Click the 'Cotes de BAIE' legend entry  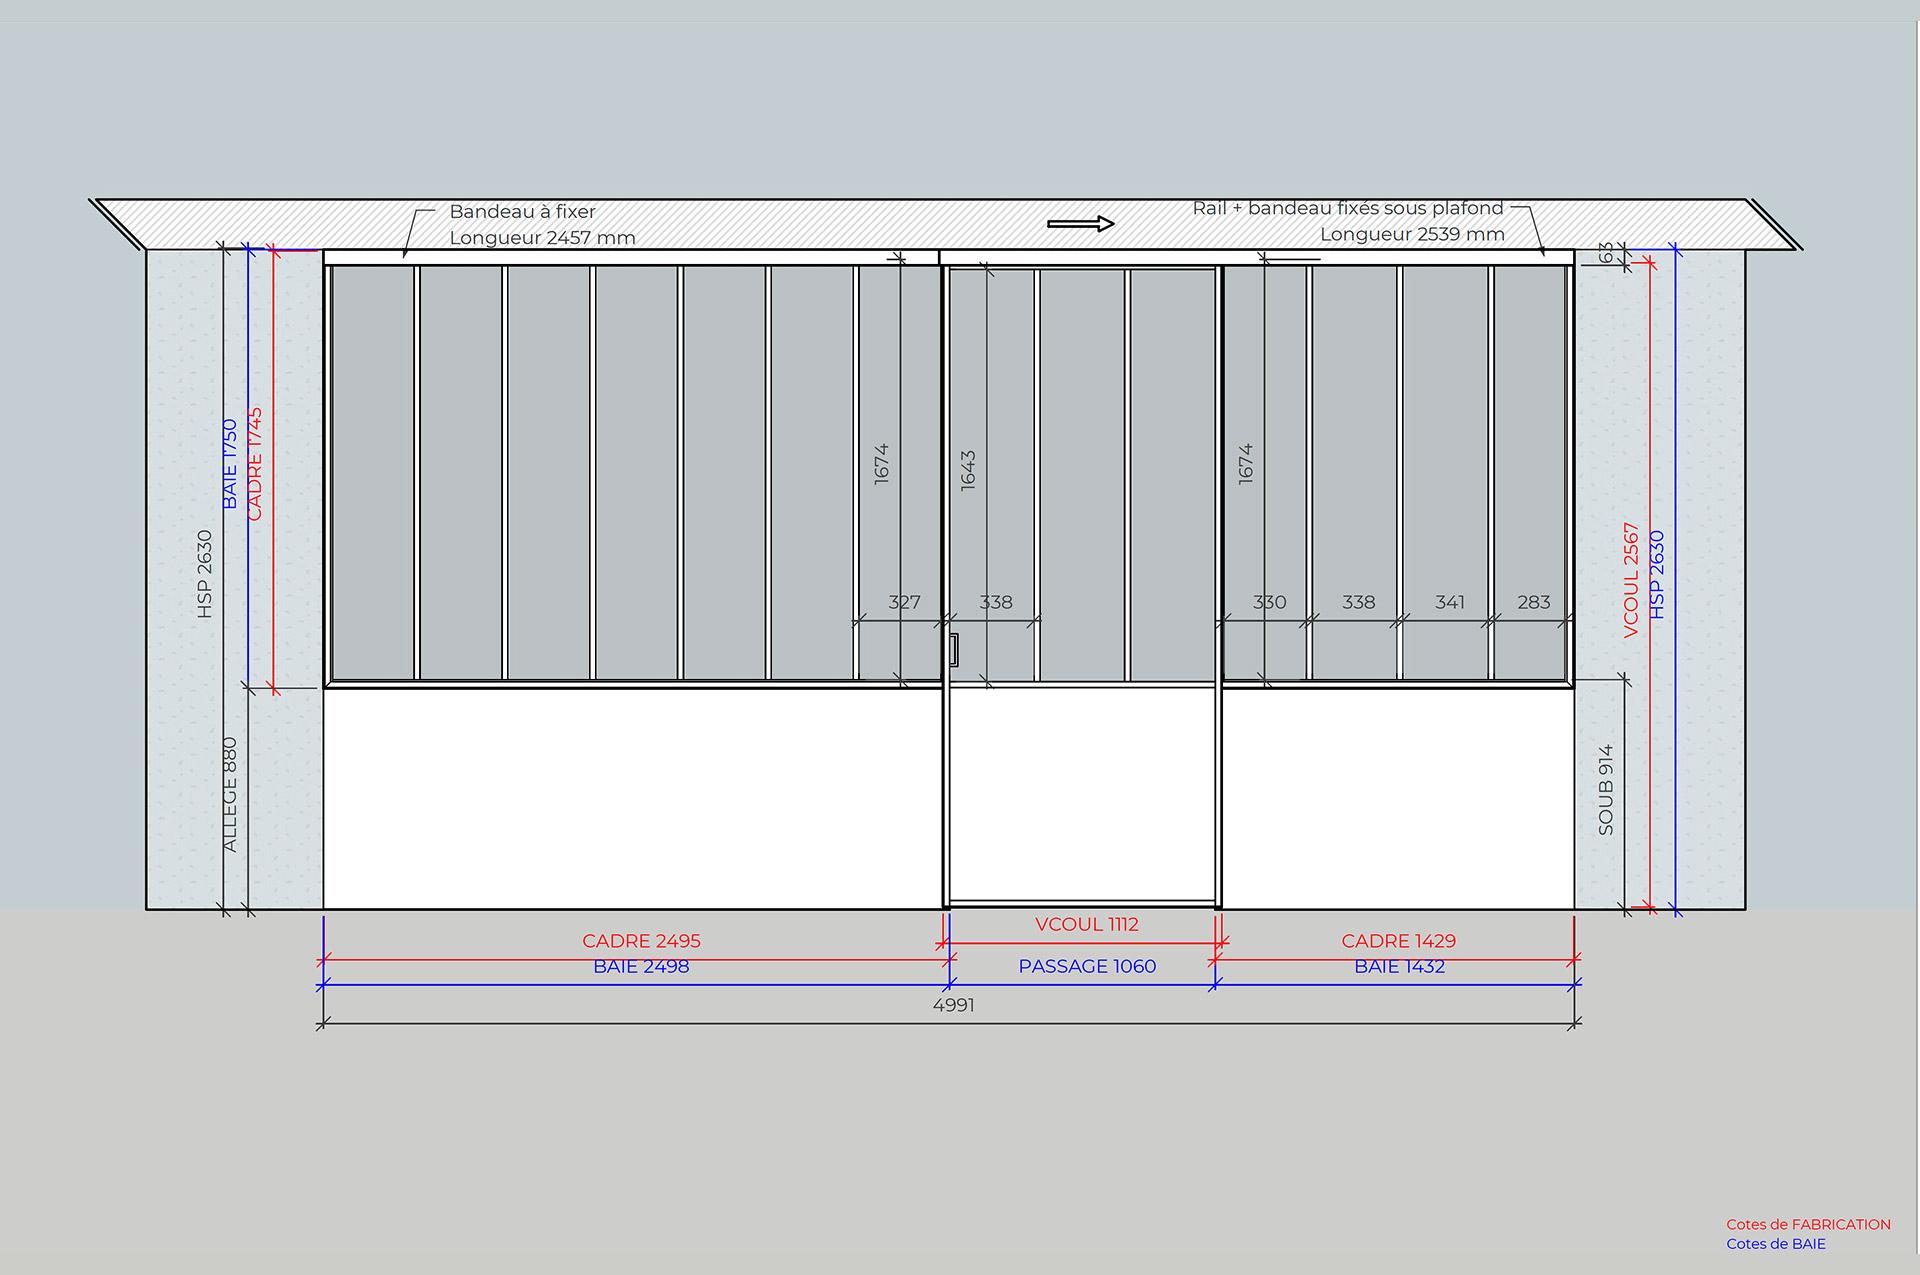pyautogui.click(x=1776, y=1244)
